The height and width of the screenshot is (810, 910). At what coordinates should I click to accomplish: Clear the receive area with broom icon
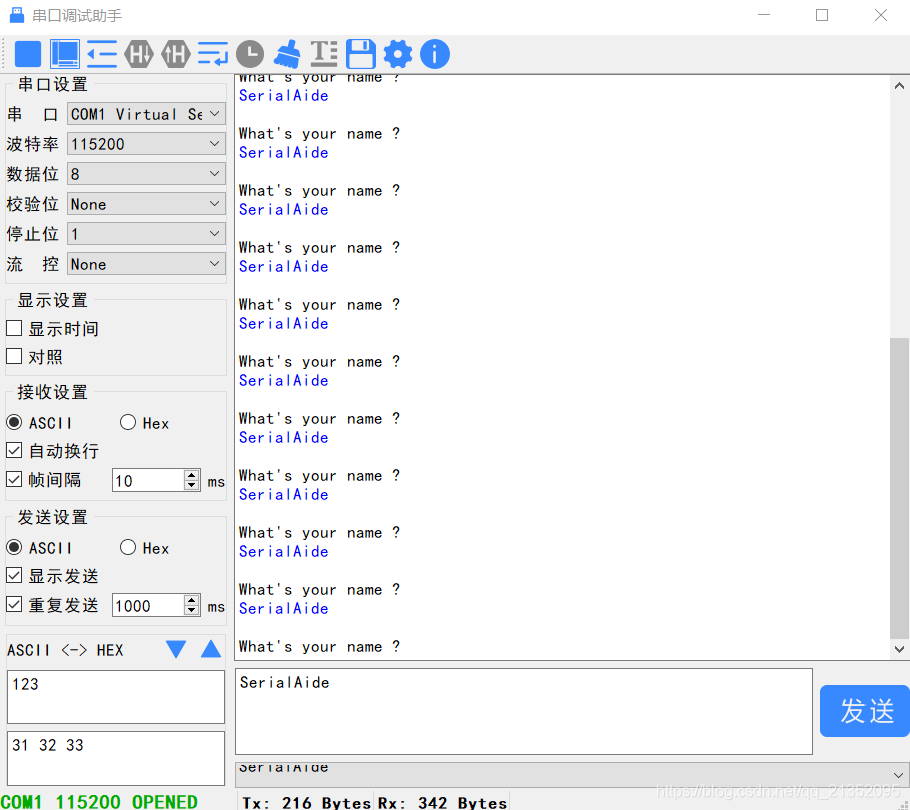pyautogui.click(x=287, y=54)
